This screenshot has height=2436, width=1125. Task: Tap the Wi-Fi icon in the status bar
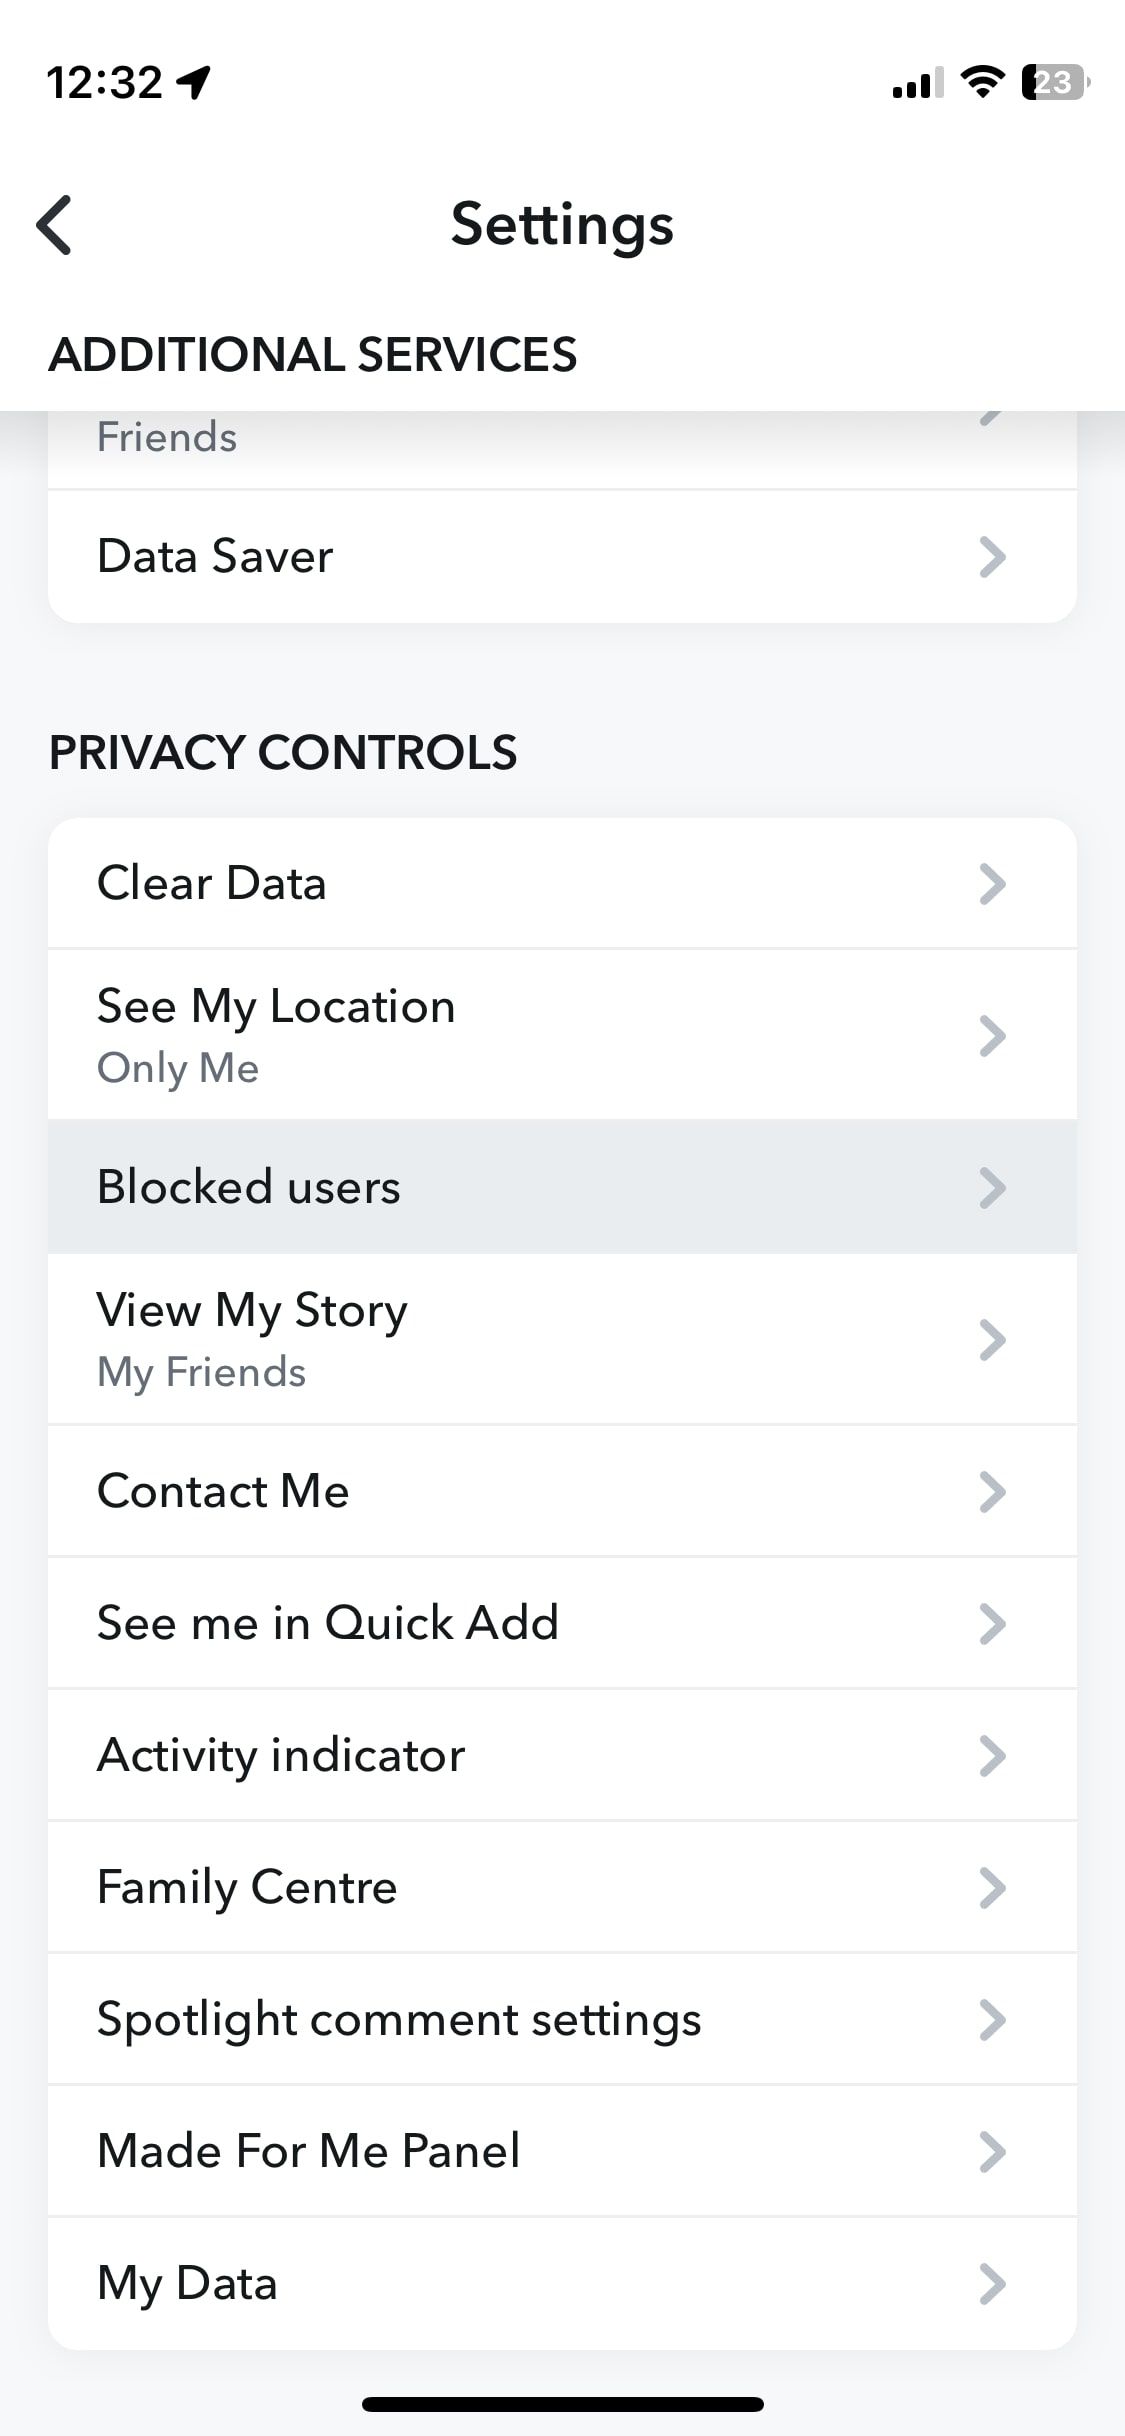click(x=983, y=84)
